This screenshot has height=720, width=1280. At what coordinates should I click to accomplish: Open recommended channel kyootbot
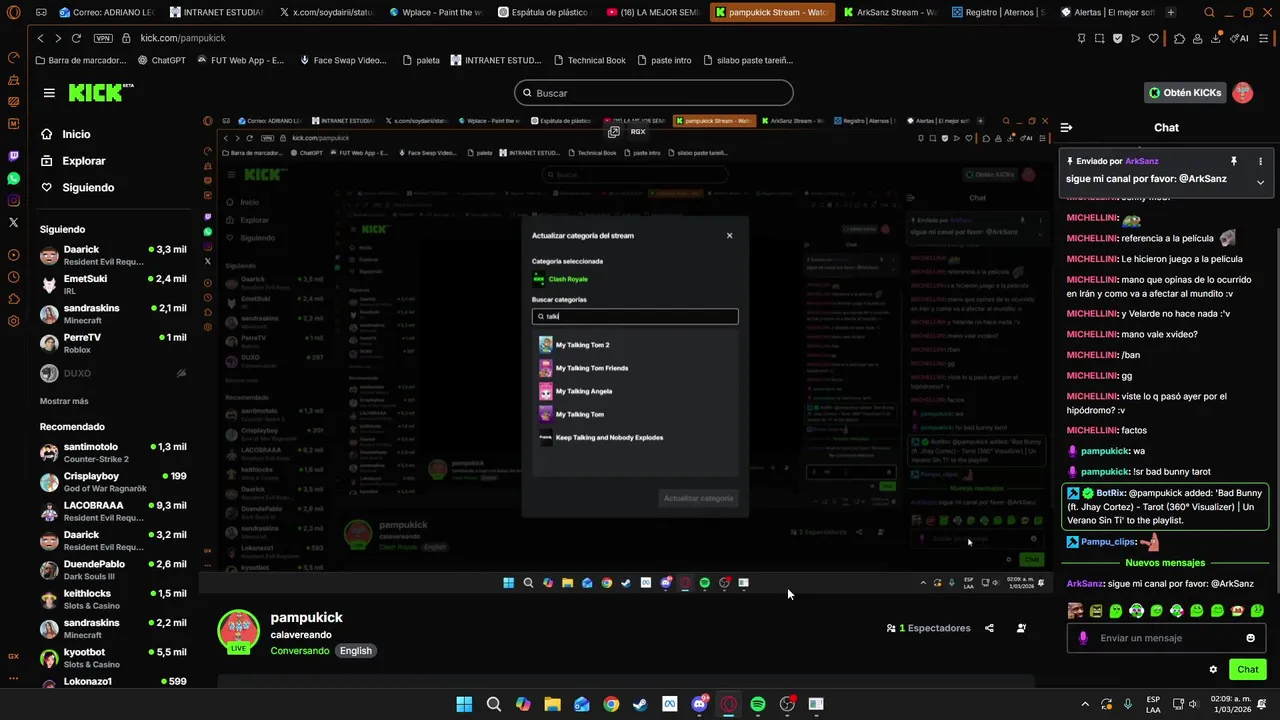click(113, 658)
